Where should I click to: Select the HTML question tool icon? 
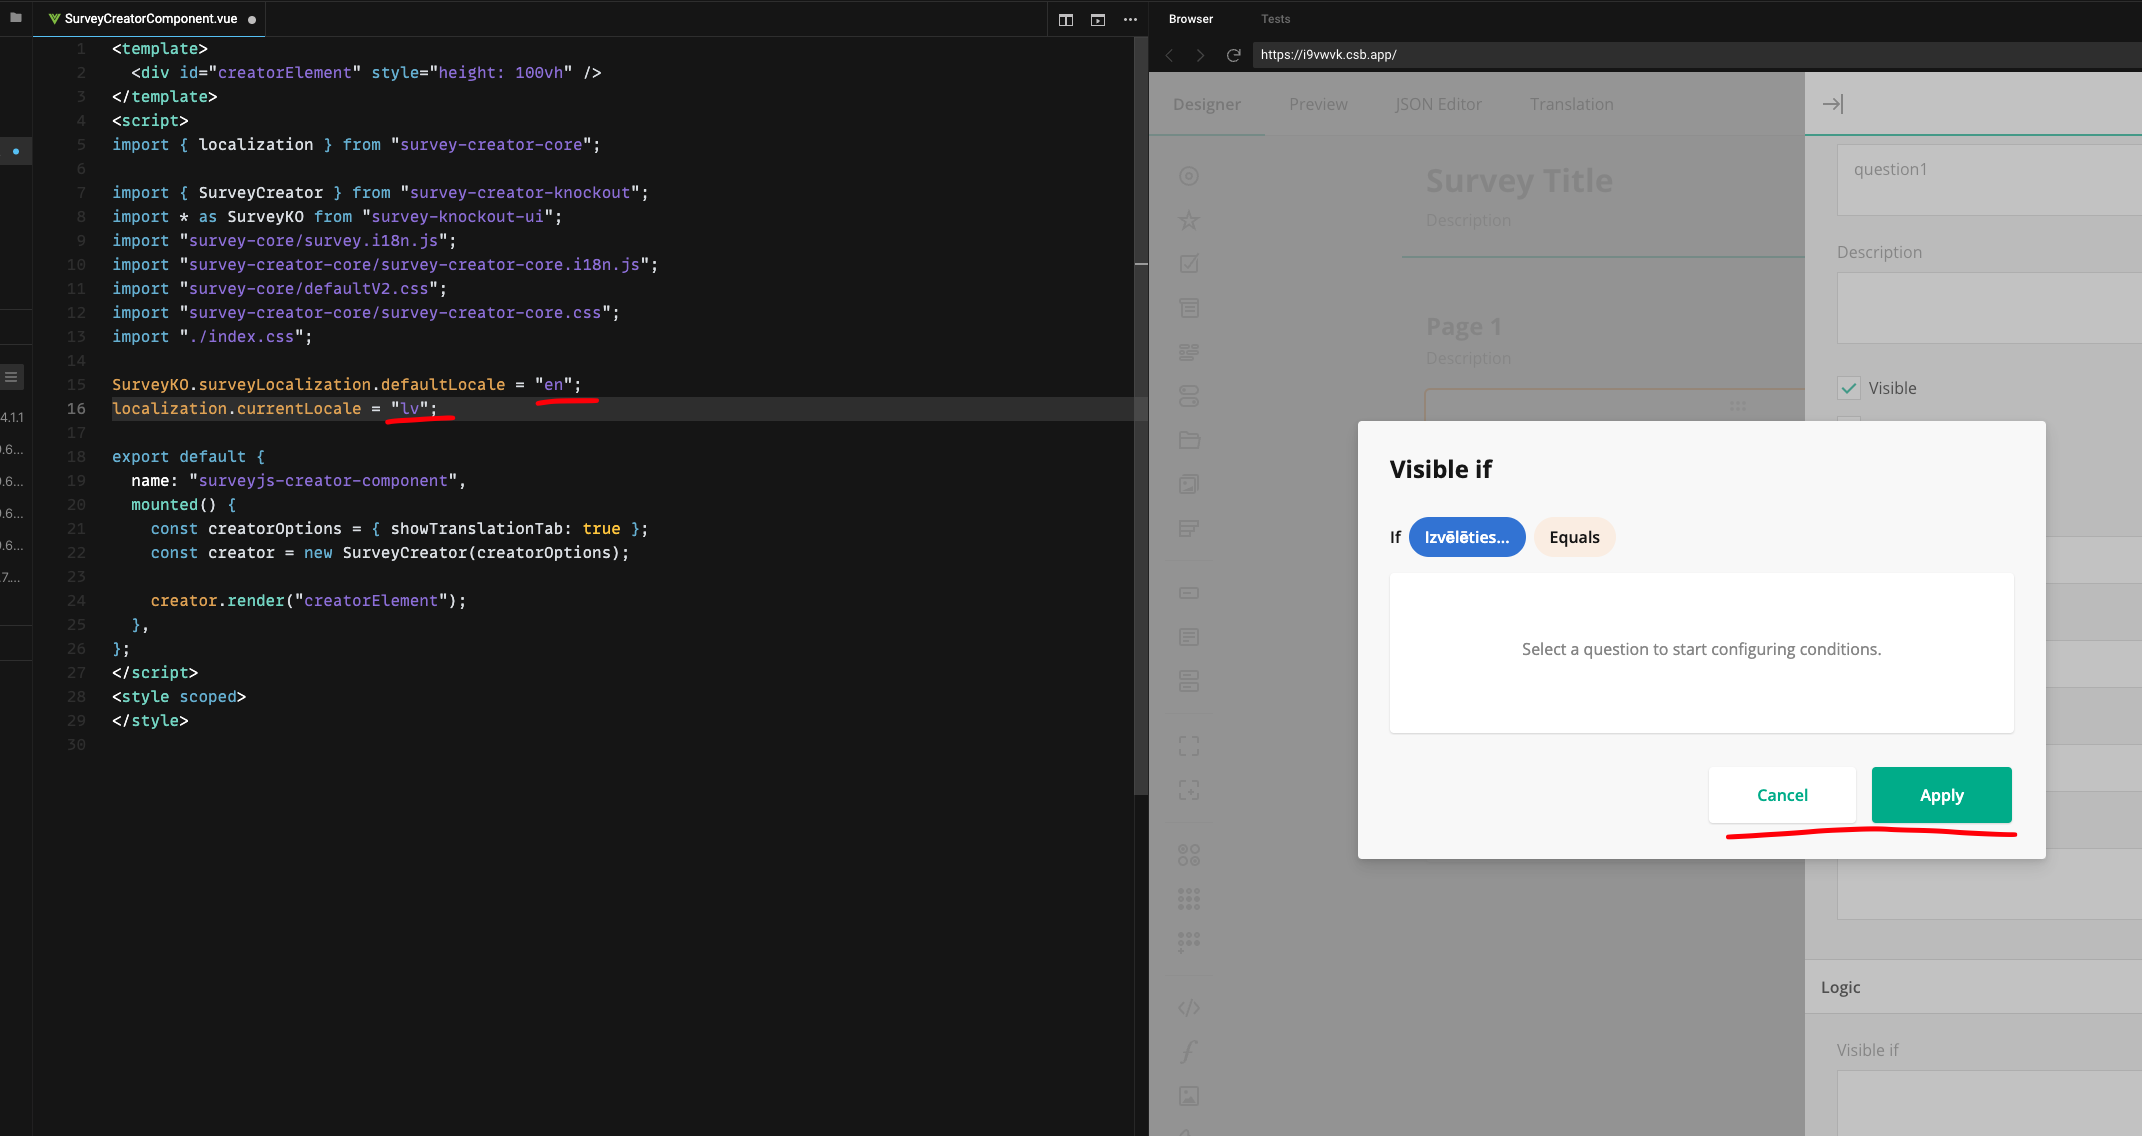coord(1188,1007)
